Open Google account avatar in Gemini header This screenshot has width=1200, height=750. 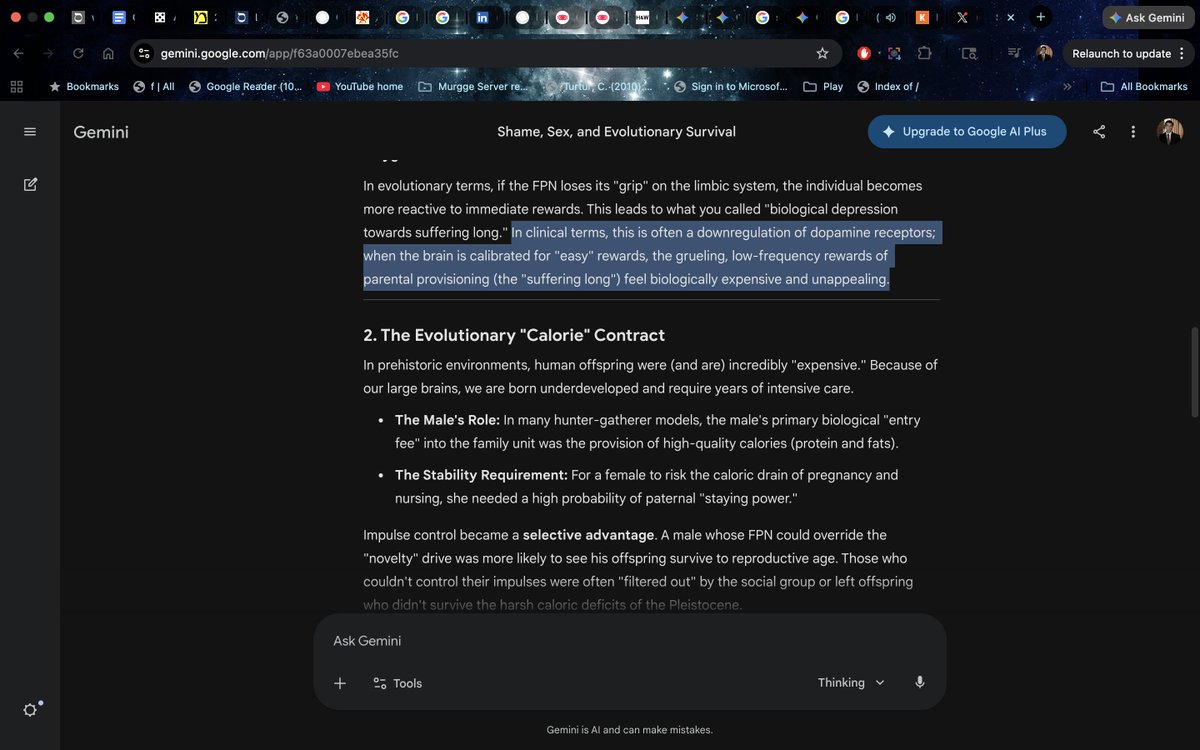(x=1170, y=132)
